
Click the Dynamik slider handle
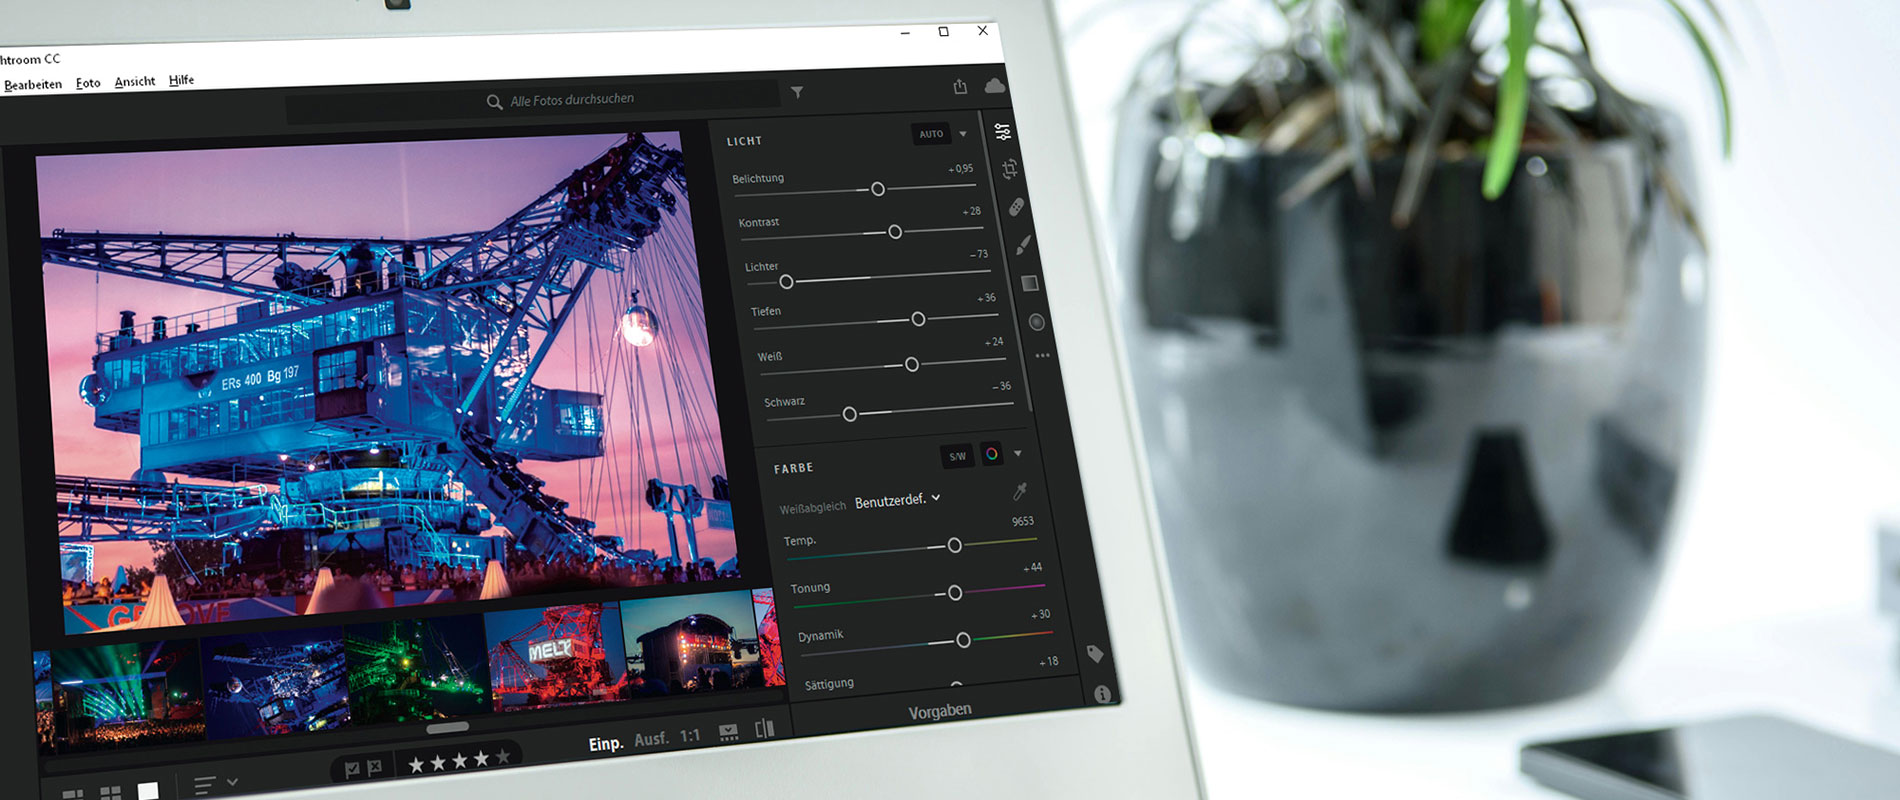[963, 640]
